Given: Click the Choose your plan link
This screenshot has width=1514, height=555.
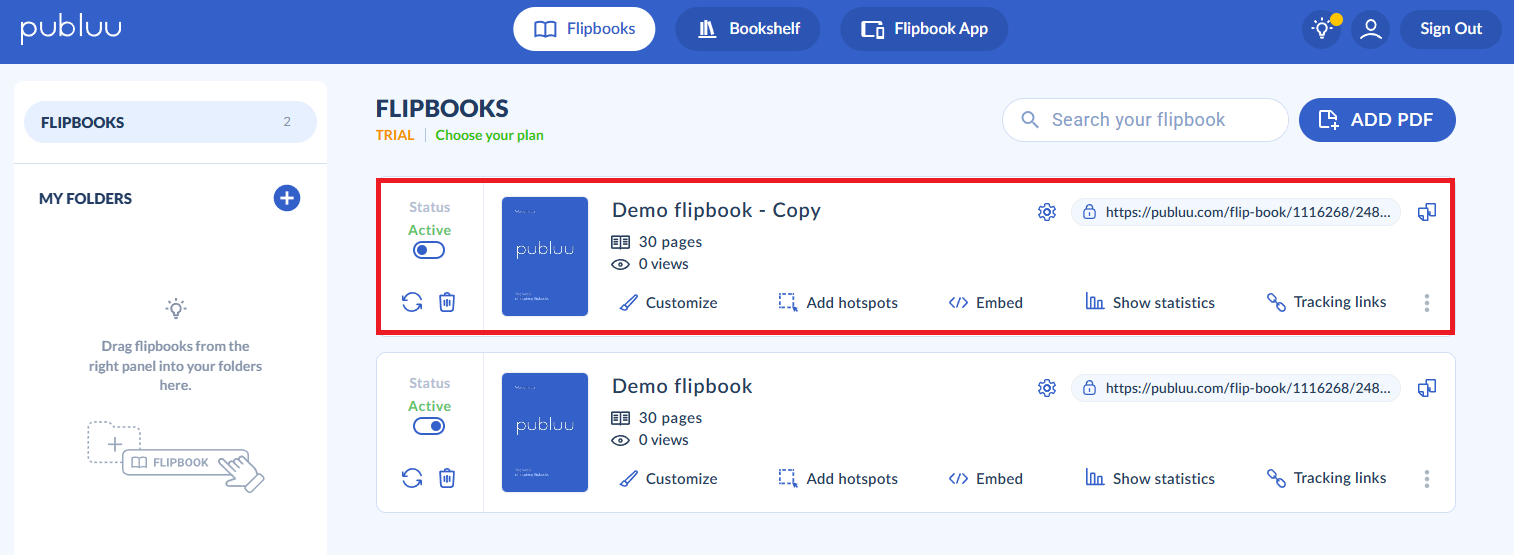Looking at the screenshot, I should [490, 135].
